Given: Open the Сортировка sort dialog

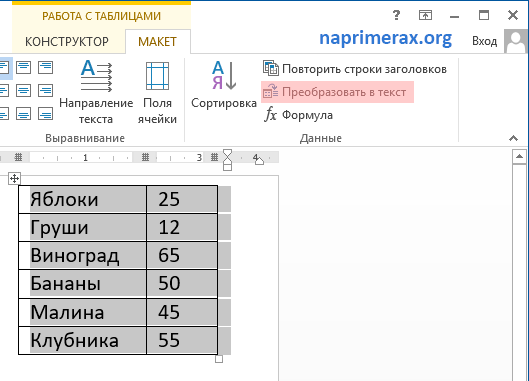Looking at the screenshot, I should click(224, 85).
